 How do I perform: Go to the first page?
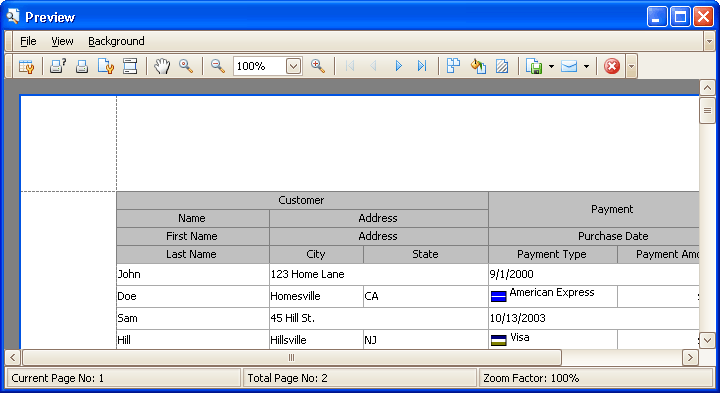click(x=349, y=67)
